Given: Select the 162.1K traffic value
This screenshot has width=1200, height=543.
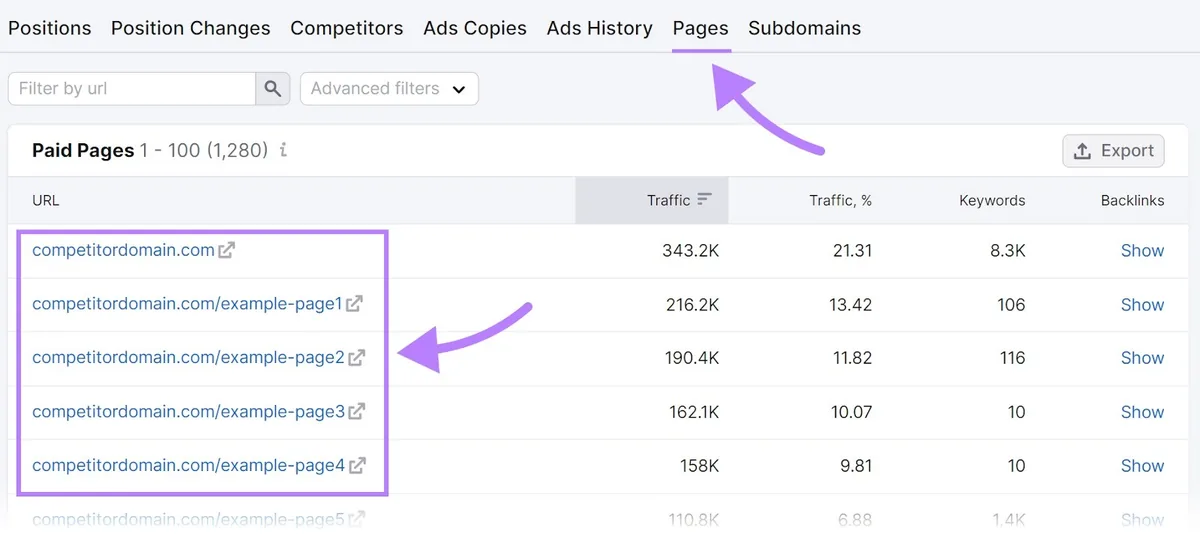Looking at the screenshot, I should pyautogui.click(x=692, y=411).
